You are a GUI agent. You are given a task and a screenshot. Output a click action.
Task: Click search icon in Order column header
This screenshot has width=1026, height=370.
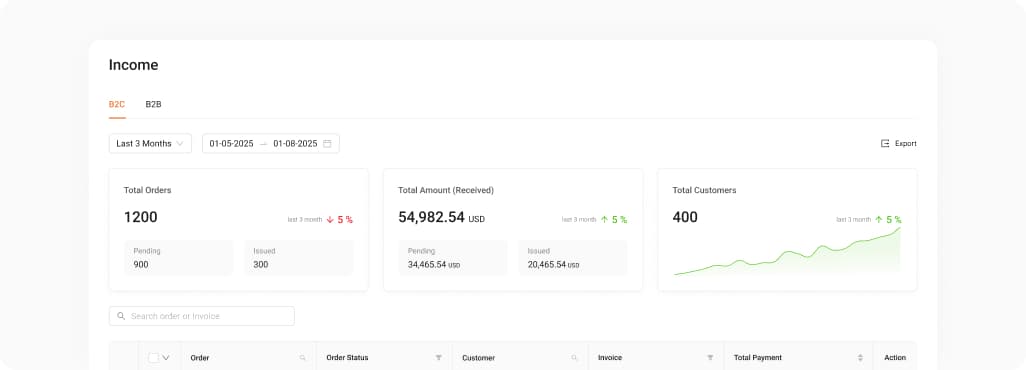pos(302,358)
